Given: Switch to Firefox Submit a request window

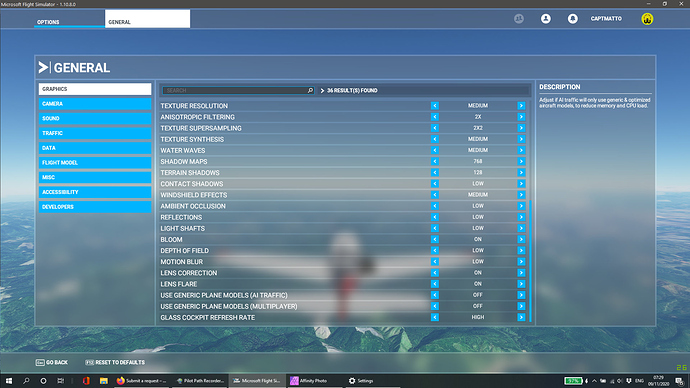Looking at the screenshot, I should pyautogui.click(x=142, y=381).
